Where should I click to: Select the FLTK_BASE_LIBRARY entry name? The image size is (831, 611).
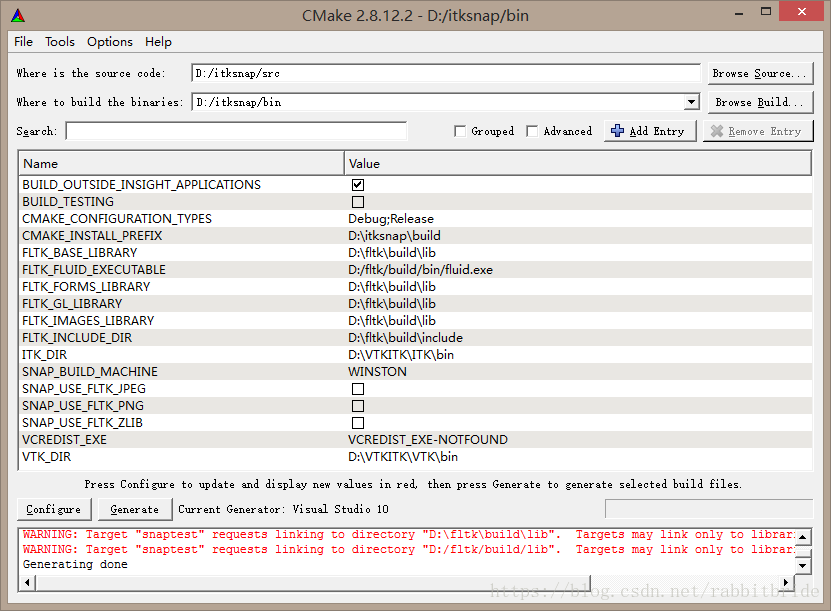pyautogui.click(x=79, y=253)
